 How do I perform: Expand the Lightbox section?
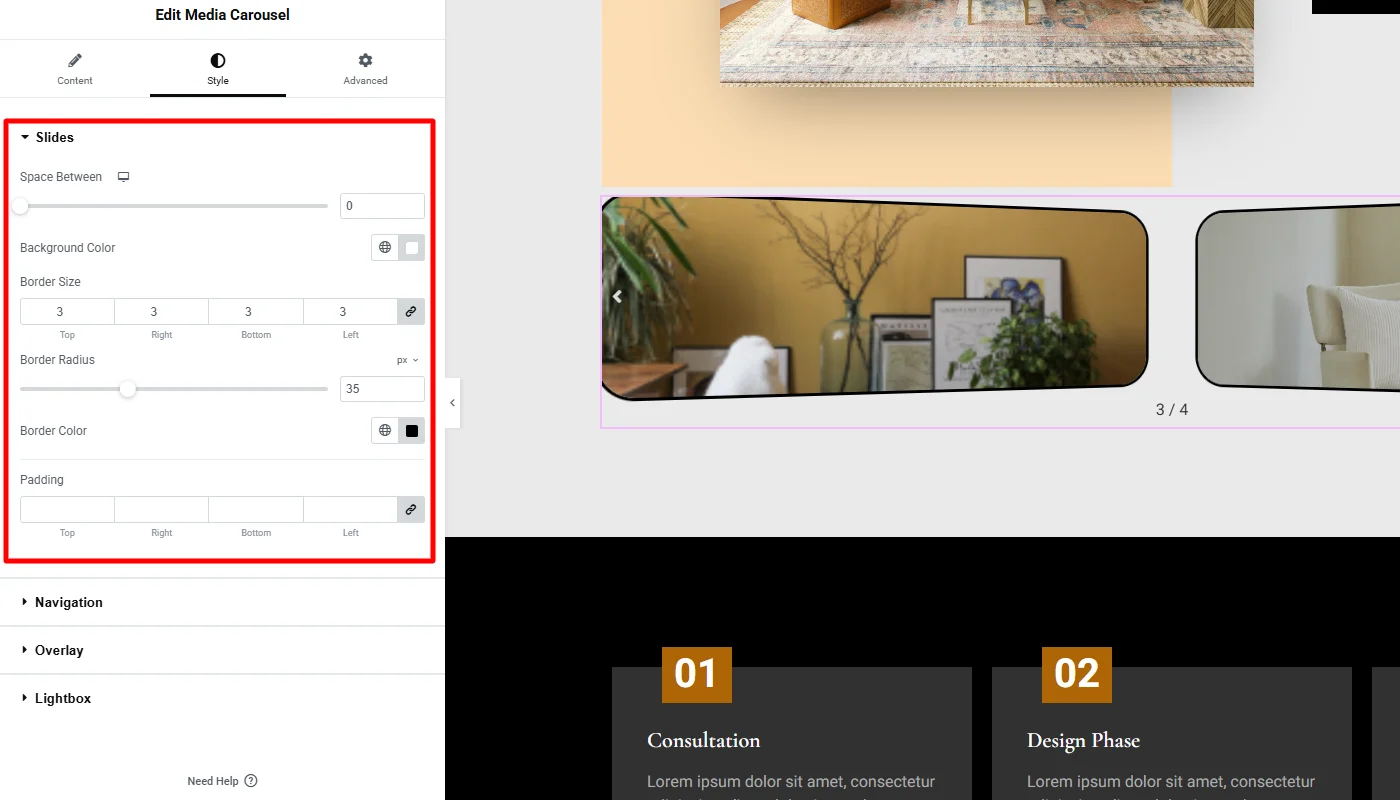[222, 698]
